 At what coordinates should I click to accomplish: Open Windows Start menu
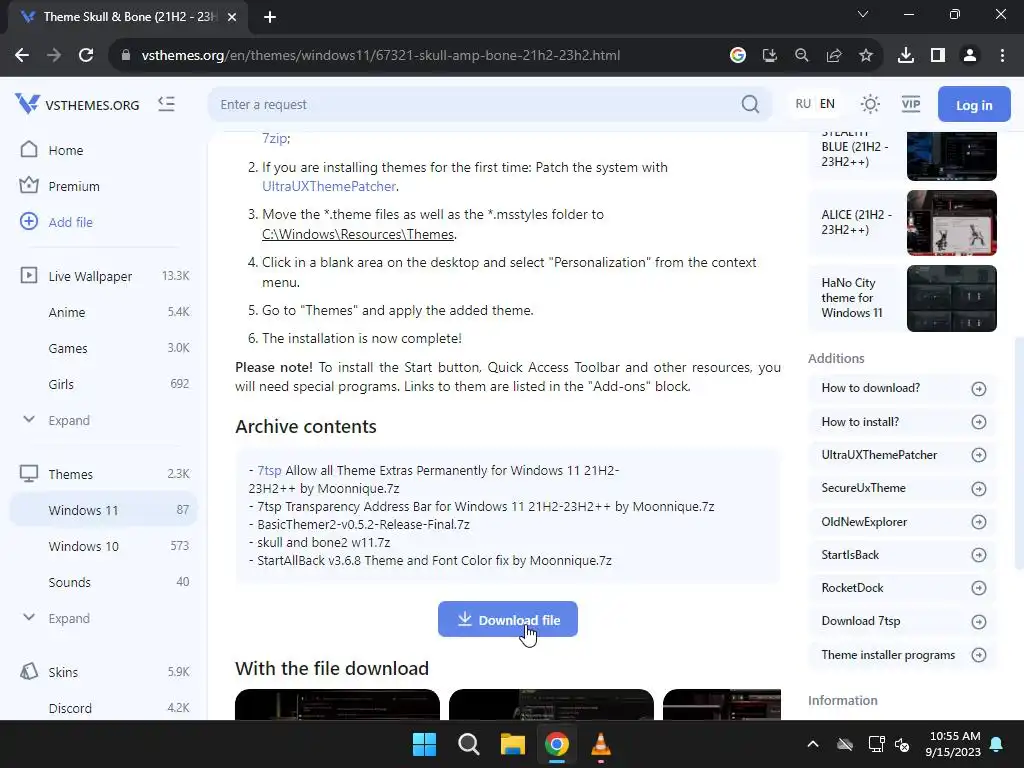424,744
